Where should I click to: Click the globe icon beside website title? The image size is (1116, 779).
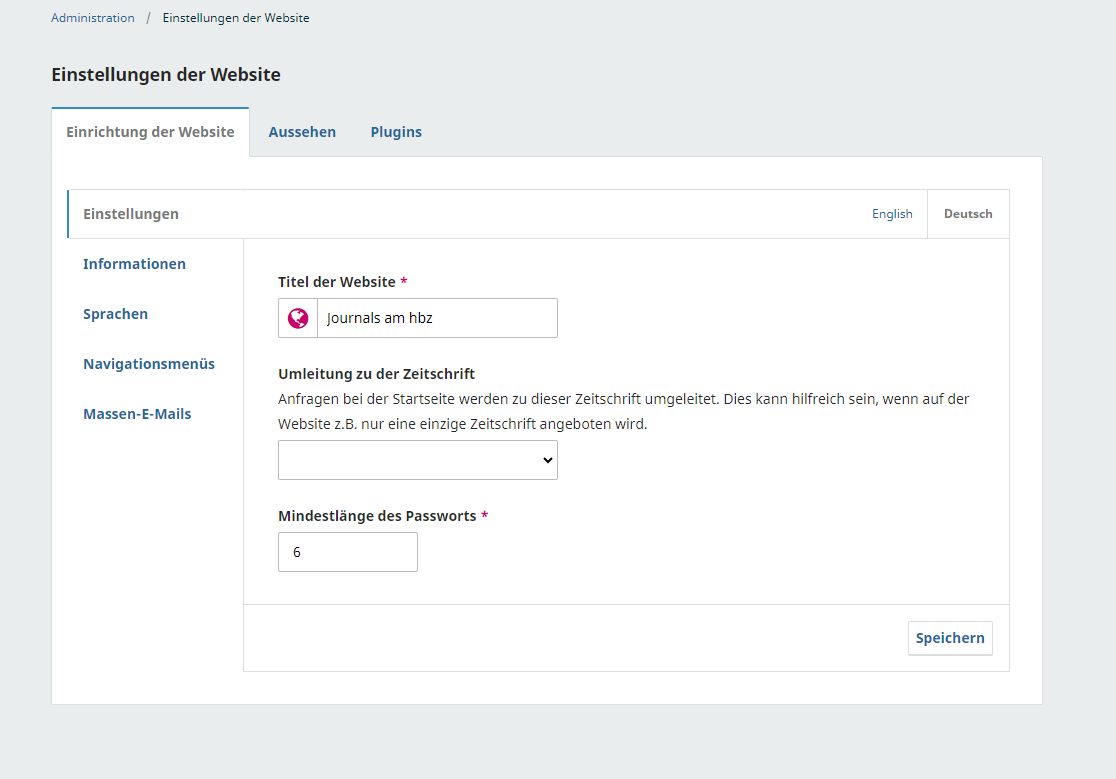298,318
